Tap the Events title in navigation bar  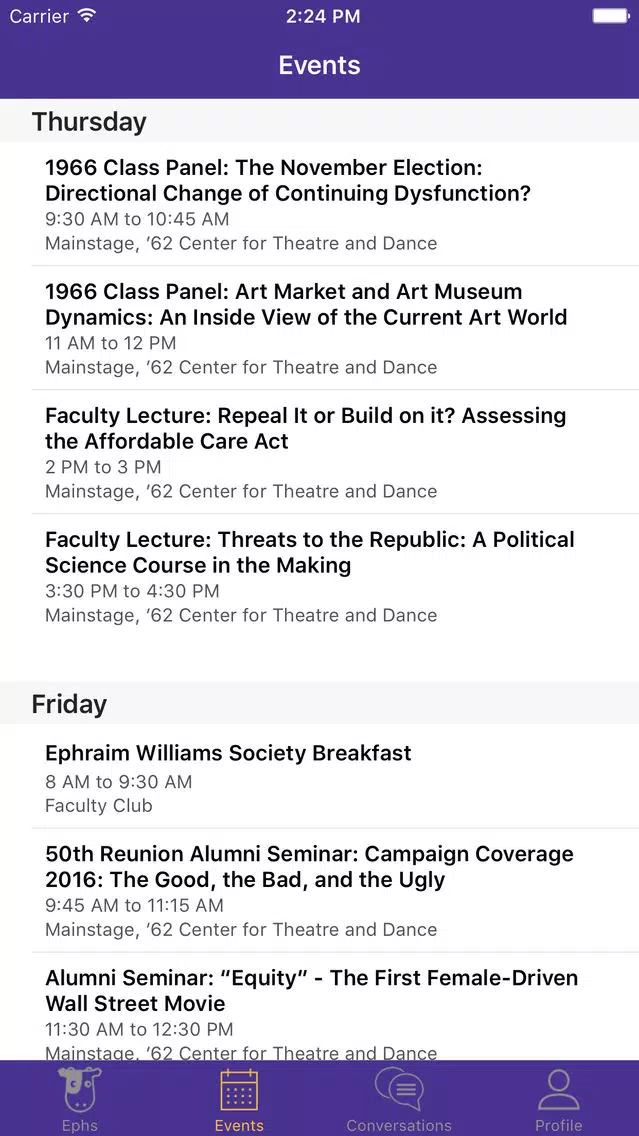point(320,65)
